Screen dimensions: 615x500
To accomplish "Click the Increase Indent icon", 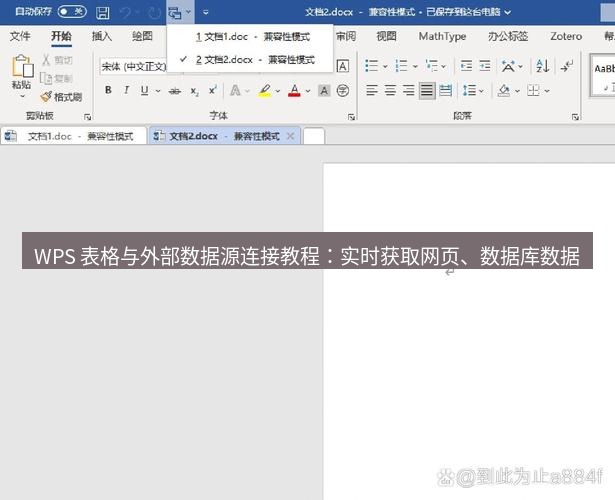I will point(485,66).
